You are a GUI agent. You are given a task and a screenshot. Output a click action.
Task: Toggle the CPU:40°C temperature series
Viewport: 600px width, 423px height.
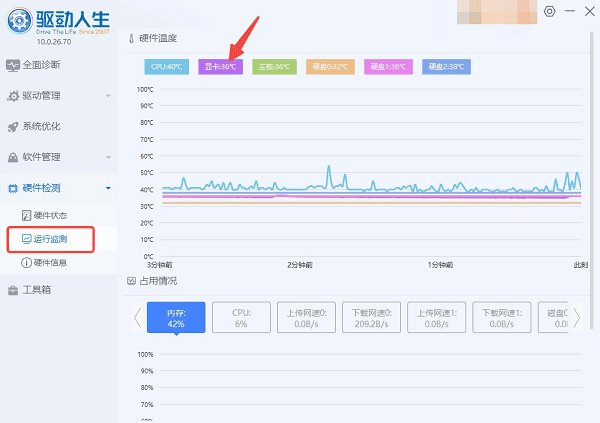(166, 67)
